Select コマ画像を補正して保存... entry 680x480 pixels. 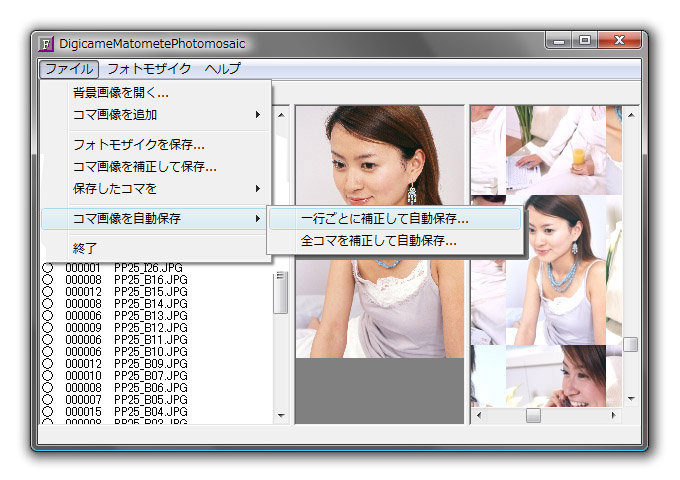[x=145, y=166]
